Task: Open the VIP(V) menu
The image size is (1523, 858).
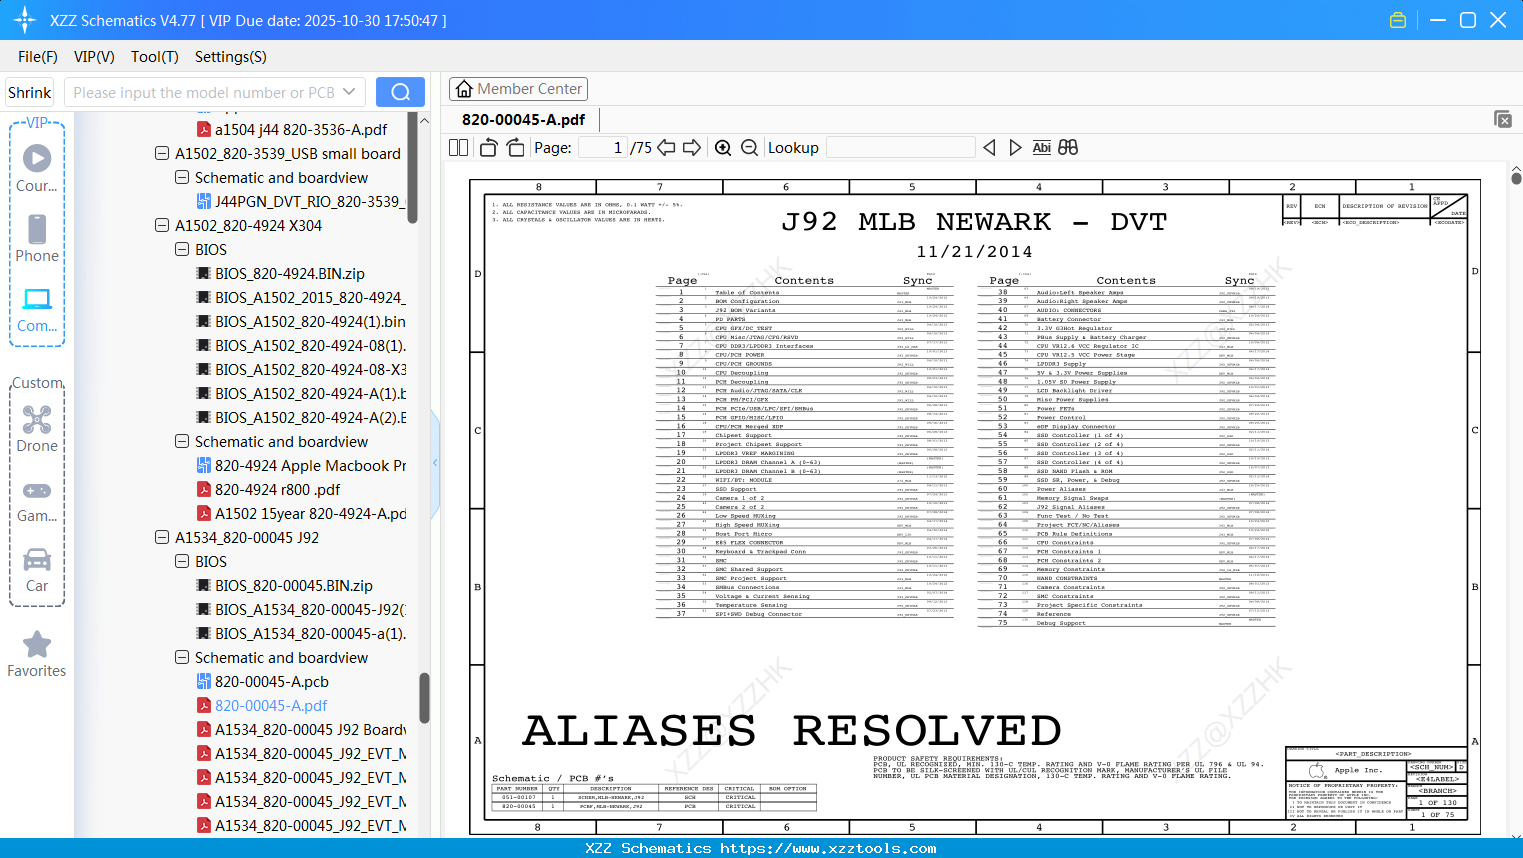Action: pyautogui.click(x=94, y=57)
